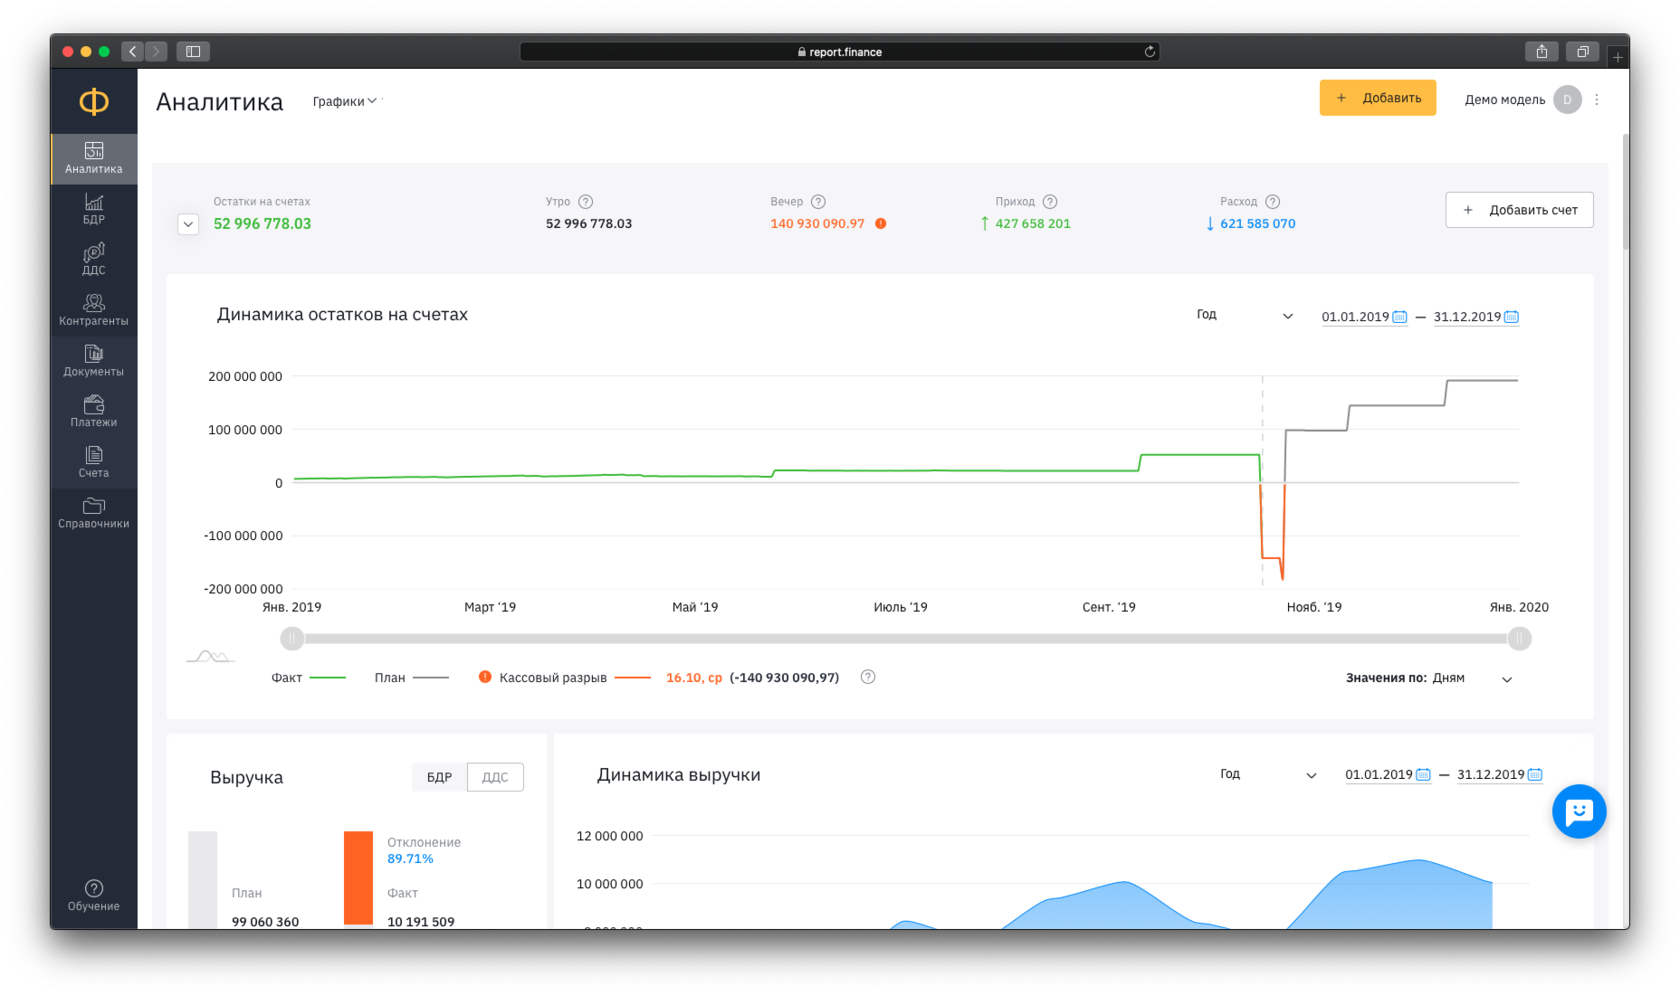Open Платежи sidebar section
This screenshot has height=996, width=1680.
(93, 411)
